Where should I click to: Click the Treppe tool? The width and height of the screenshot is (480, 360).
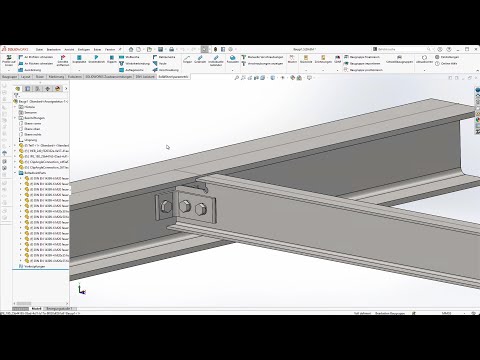[x=187, y=59]
